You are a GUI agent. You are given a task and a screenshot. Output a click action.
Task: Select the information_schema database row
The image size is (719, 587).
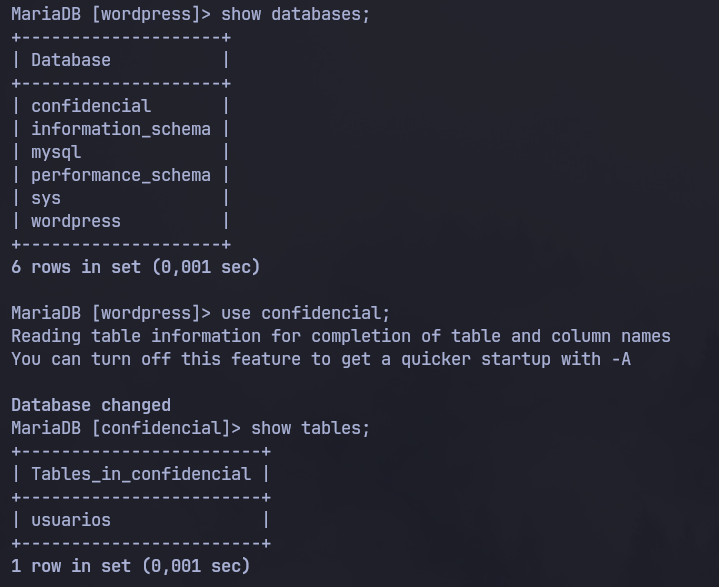[121, 129]
